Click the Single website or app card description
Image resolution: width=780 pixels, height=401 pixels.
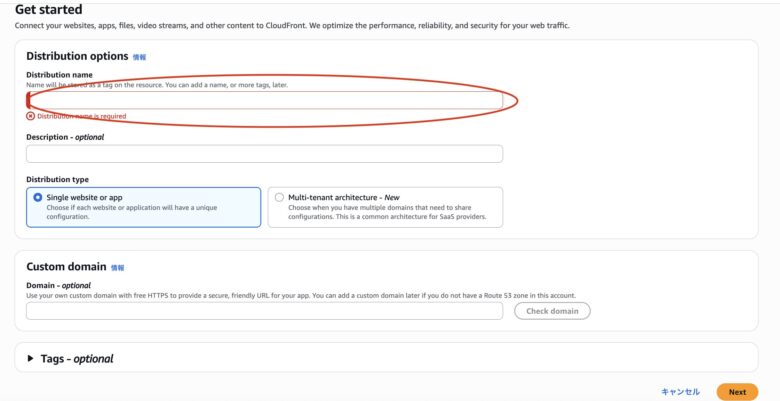click(130, 212)
